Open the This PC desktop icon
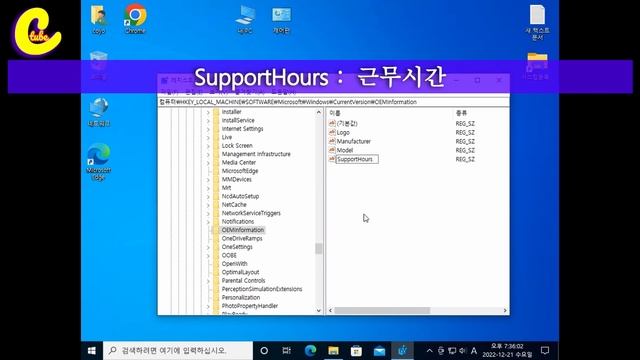 pos(245,19)
